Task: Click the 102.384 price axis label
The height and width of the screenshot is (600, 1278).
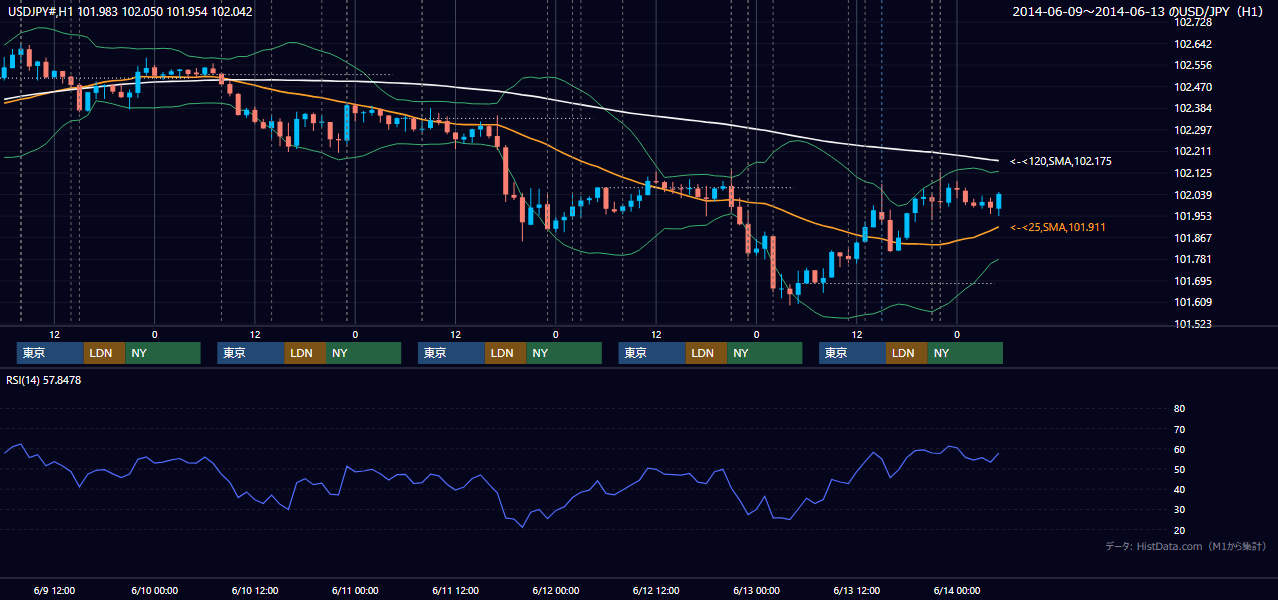Action: click(x=1193, y=108)
